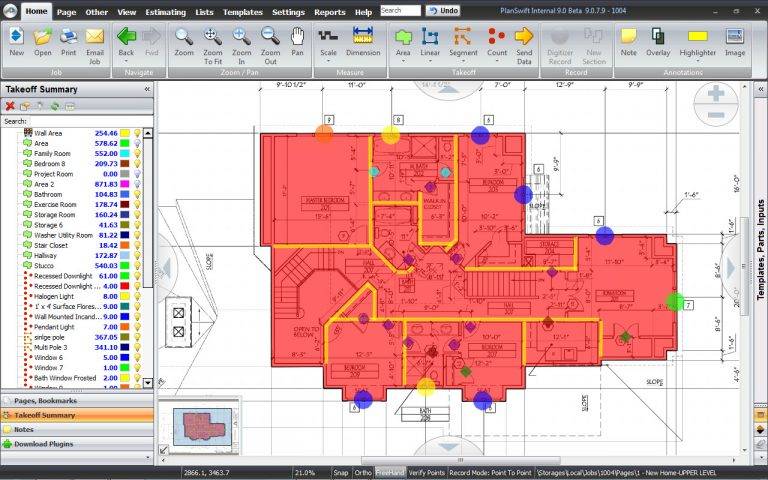Click the Send Data icon
This screenshot has width=768, height=480.
[524, 41]
